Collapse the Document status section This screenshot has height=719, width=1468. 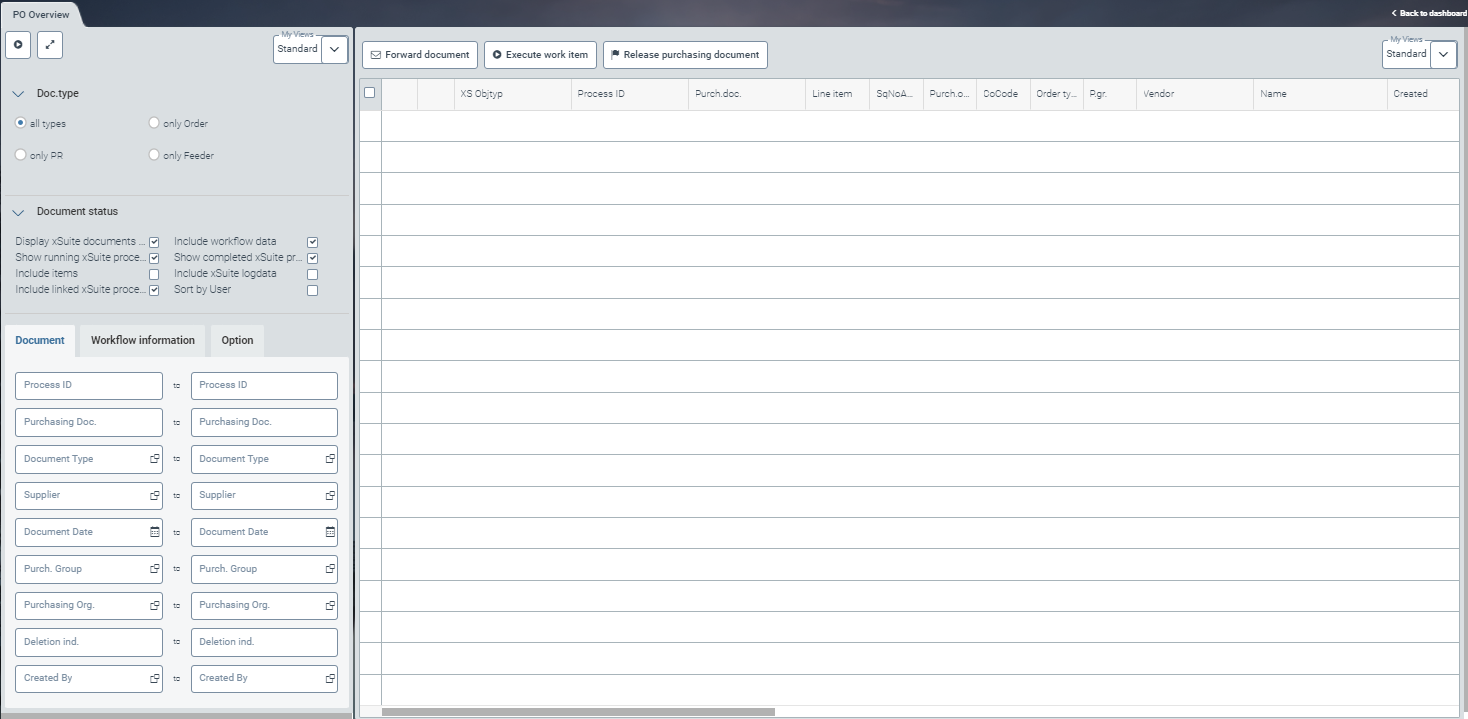(17, 211)
